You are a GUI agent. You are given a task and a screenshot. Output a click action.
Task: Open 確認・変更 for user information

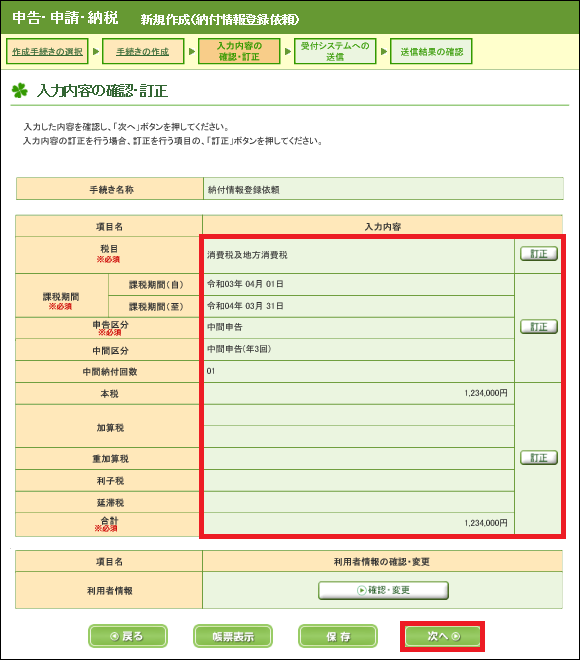pos(383,590)
